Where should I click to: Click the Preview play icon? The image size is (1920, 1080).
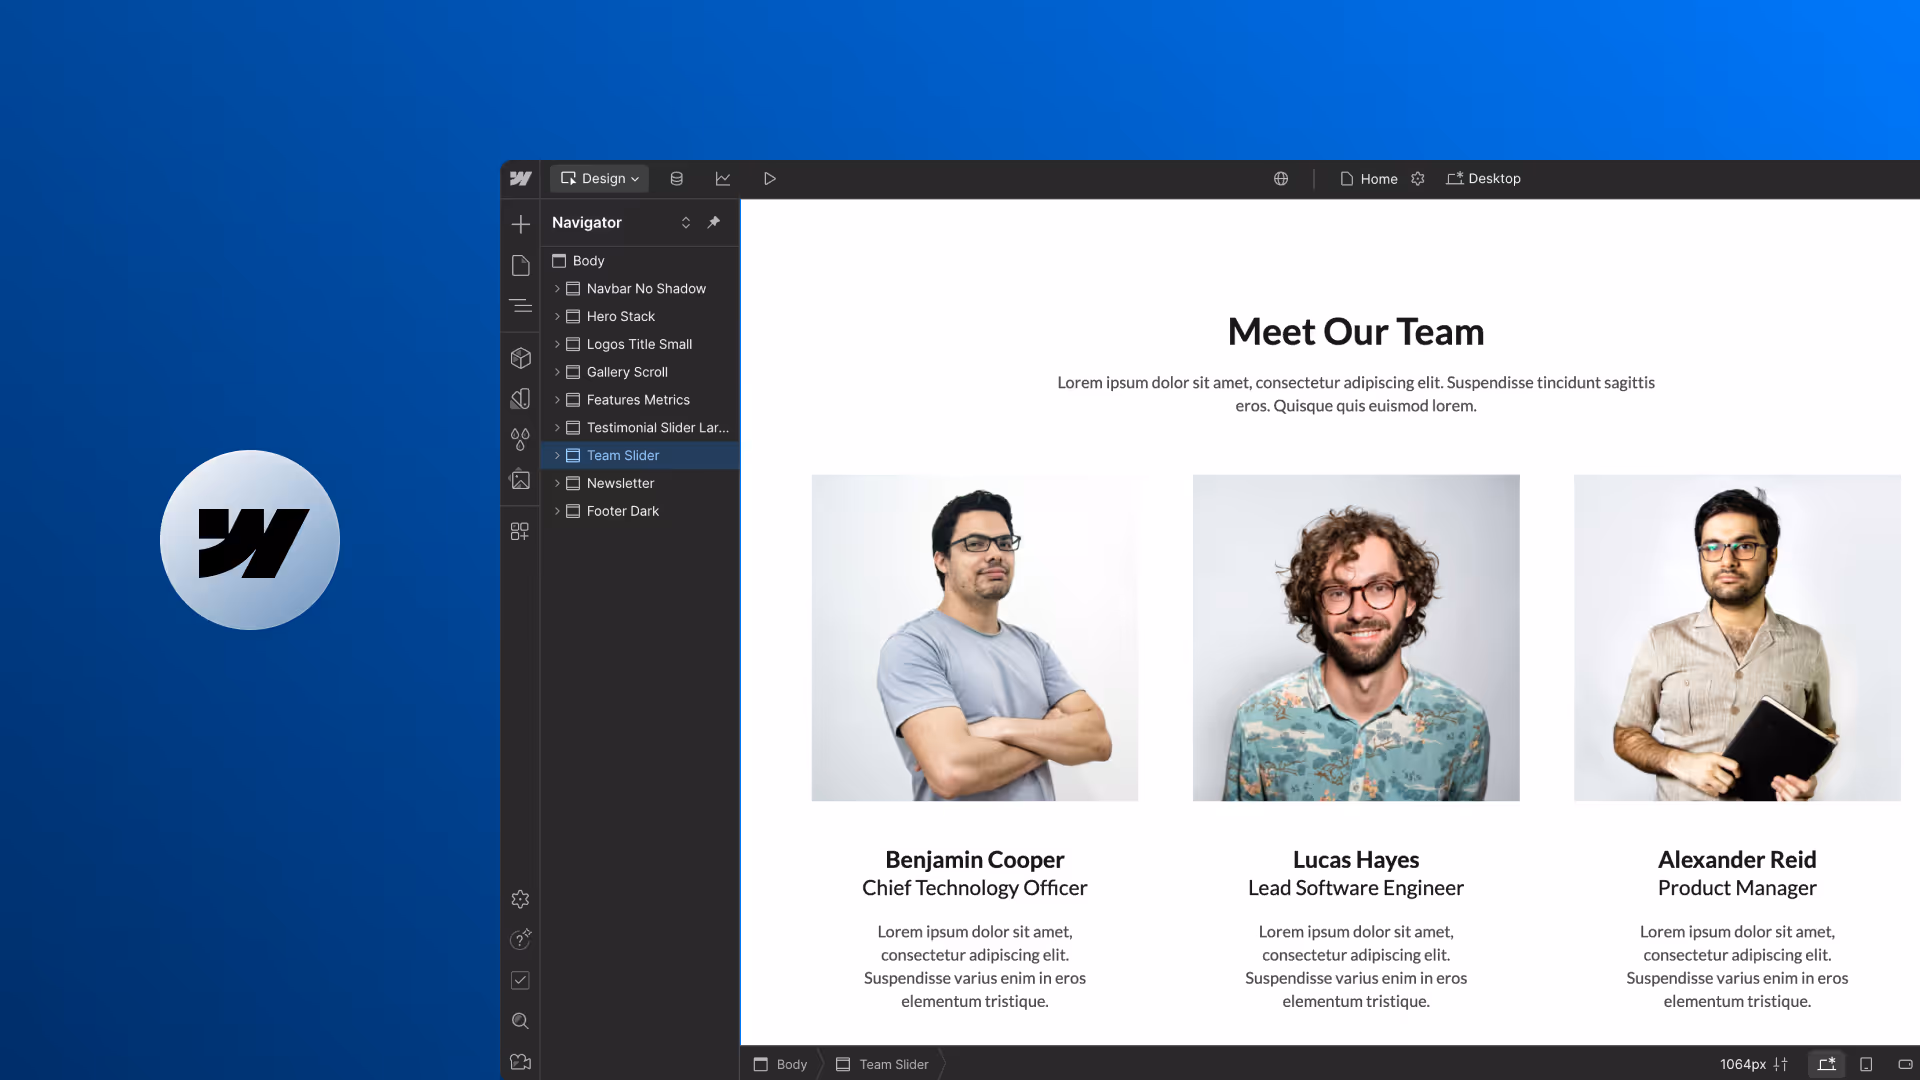(x=770, y=179)
